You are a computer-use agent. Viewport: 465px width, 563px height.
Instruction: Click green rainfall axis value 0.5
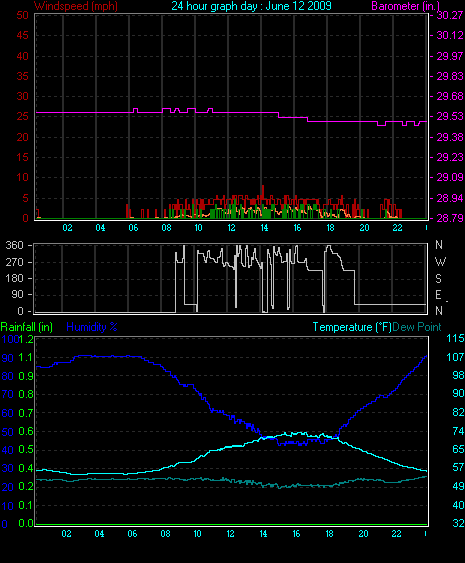[25, 450]
